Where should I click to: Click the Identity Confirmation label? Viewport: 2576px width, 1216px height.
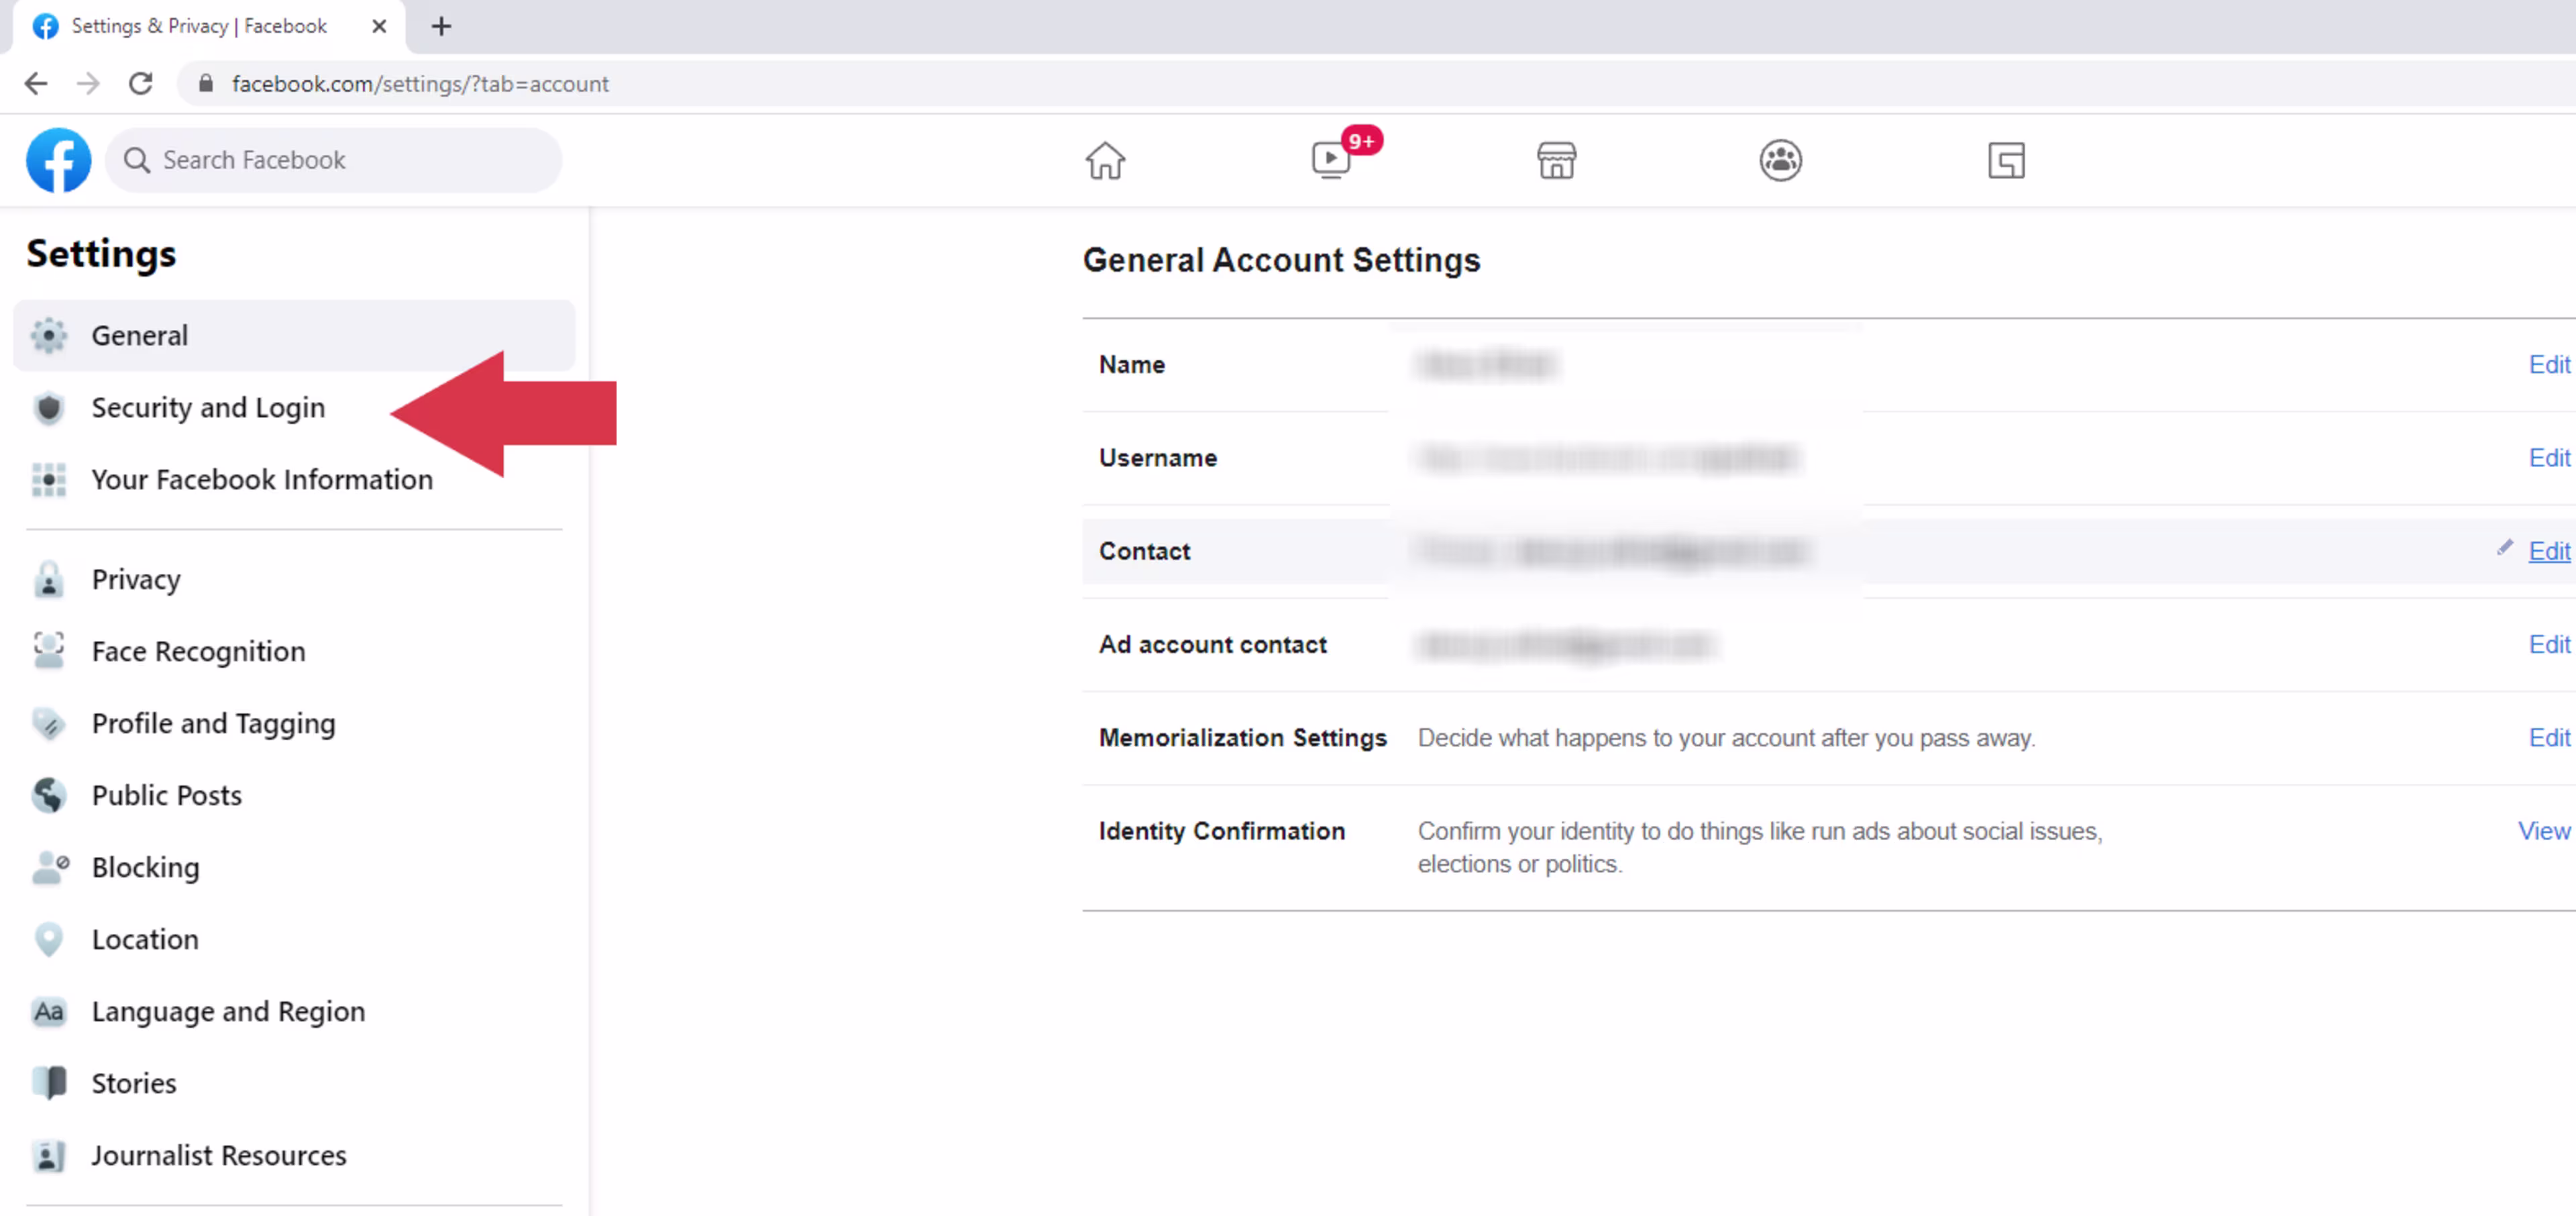click(1222, 831)
